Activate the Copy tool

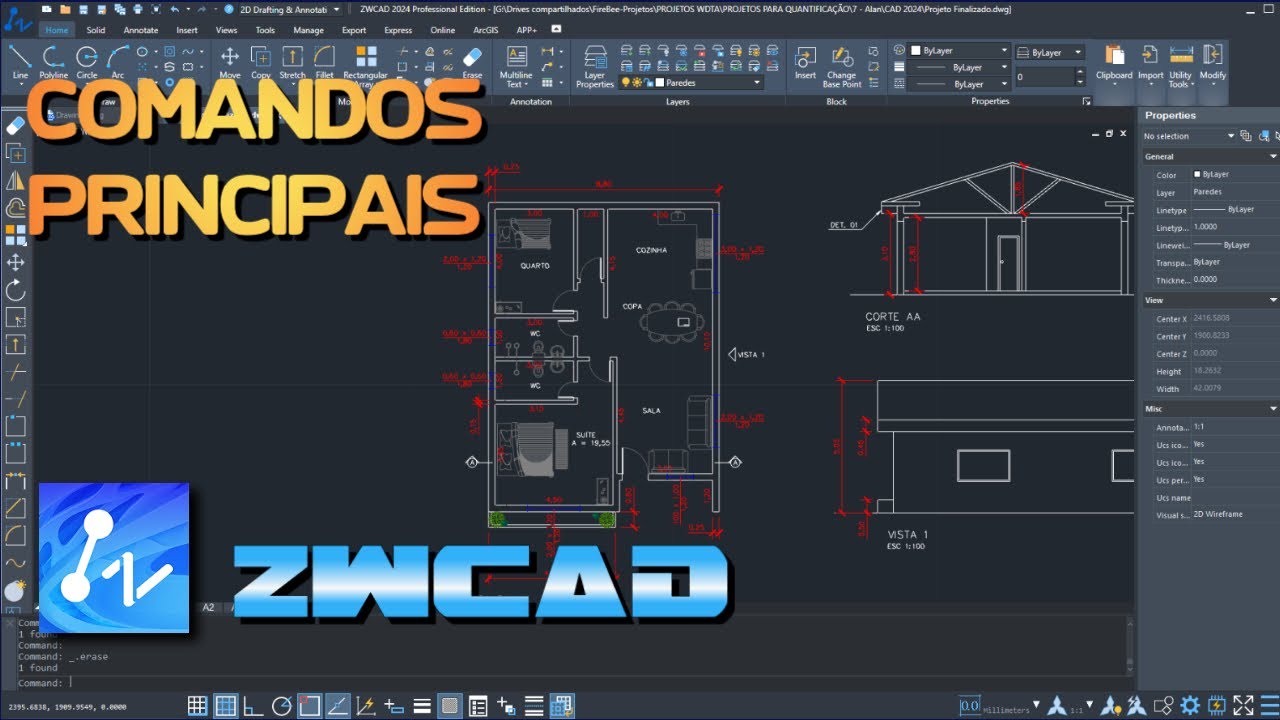tap(261, 61)
